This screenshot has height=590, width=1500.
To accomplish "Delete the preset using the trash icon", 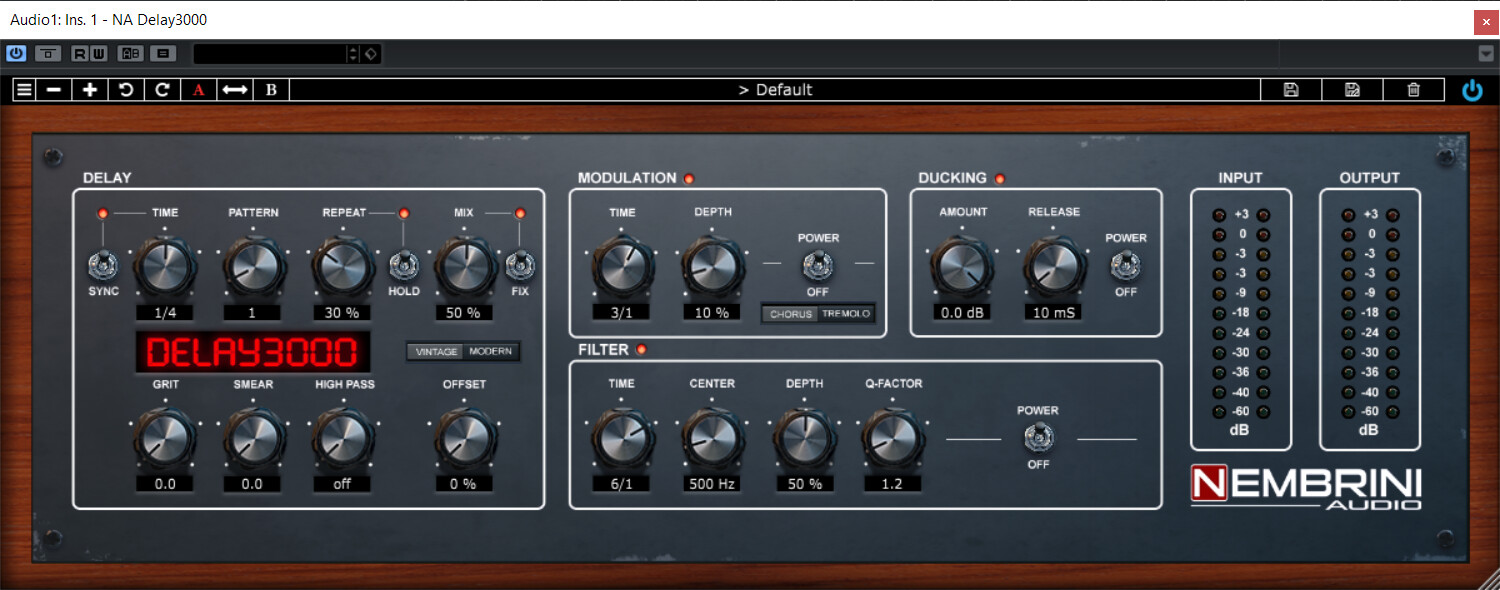I will (1414, 90).
